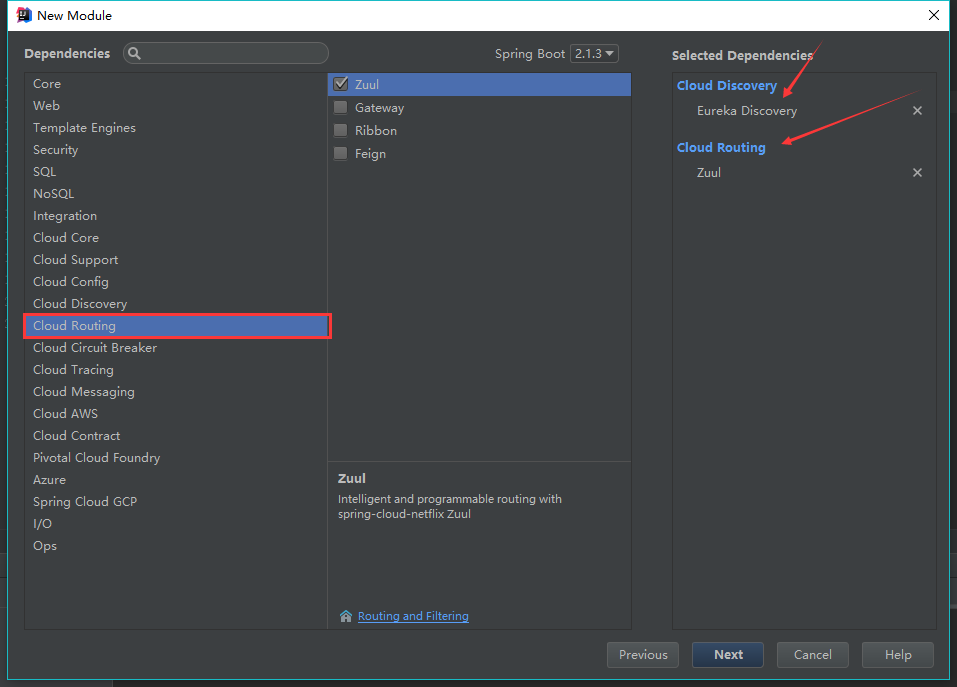This screenshot has height=687, width=957.
Task: Click the Feign label in dependency list
Action: point(370,154)
